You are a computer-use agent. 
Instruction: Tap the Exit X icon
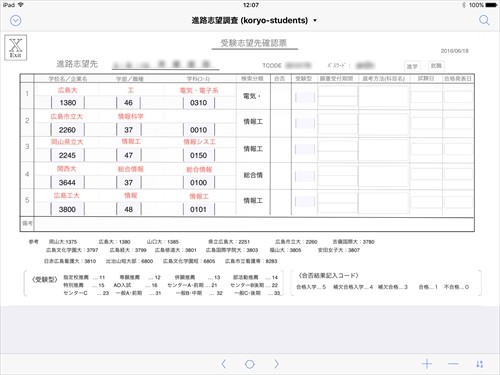pyautogui.click(x=16, y=48)
